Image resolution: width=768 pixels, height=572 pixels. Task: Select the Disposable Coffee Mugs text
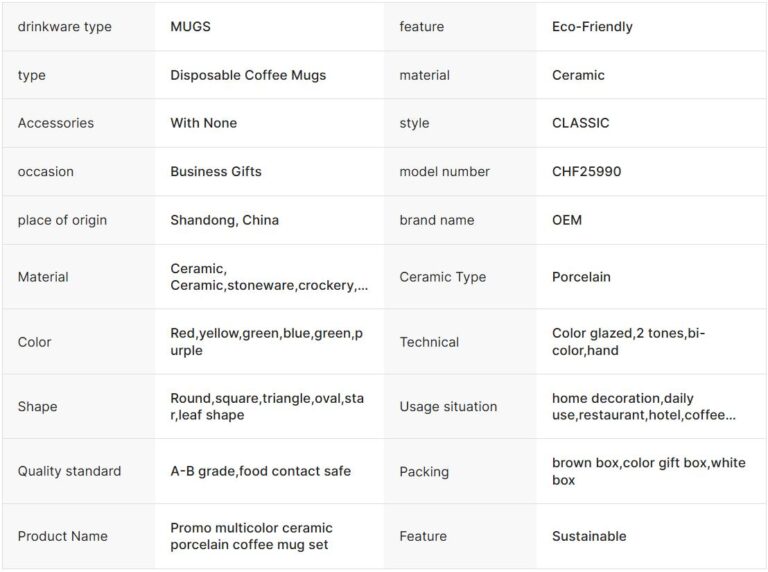pyautogui.click(x=248, y=75)
